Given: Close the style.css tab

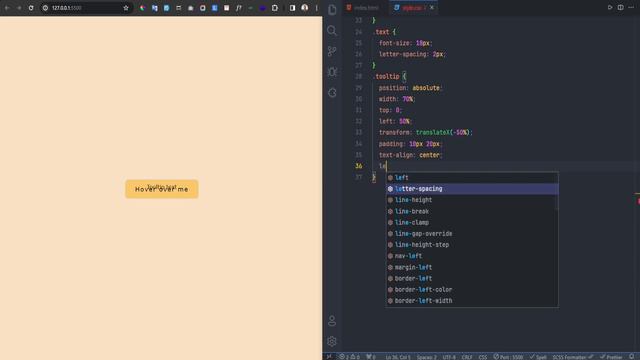Looking at the screenshot, I should [x=432, y=8].
